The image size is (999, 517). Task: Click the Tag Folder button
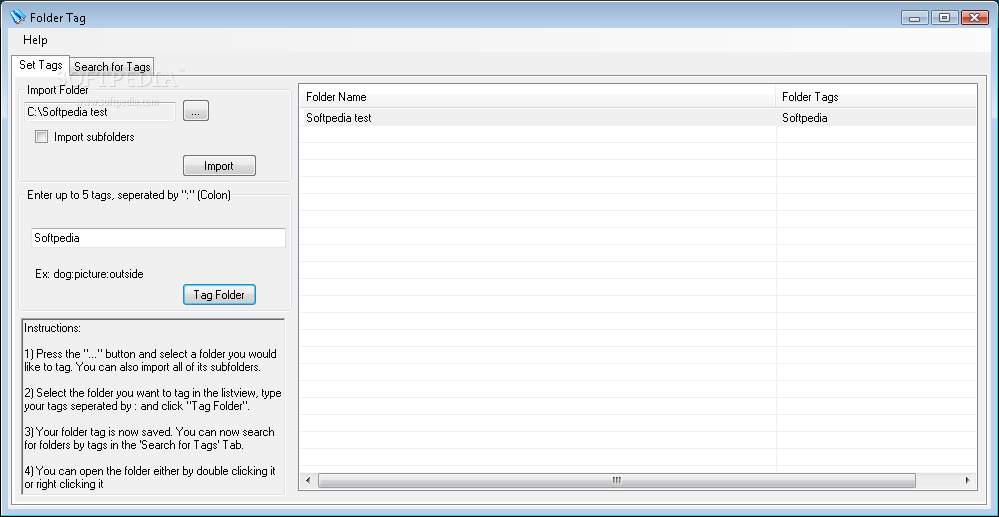coord(219,295)
